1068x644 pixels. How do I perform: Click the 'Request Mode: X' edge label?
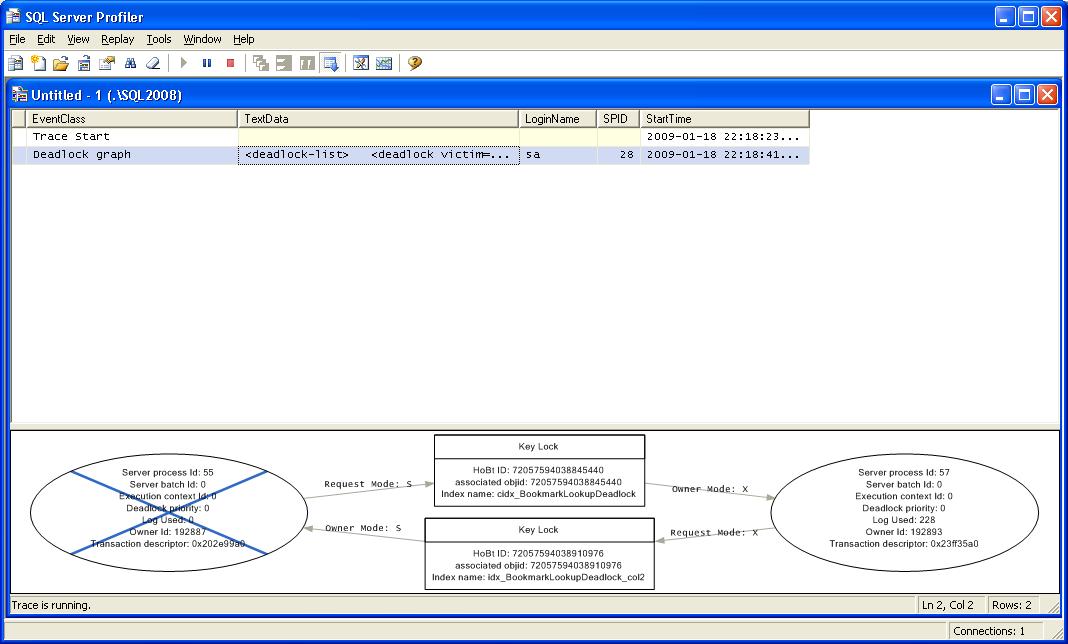click(x=714, y=532)
